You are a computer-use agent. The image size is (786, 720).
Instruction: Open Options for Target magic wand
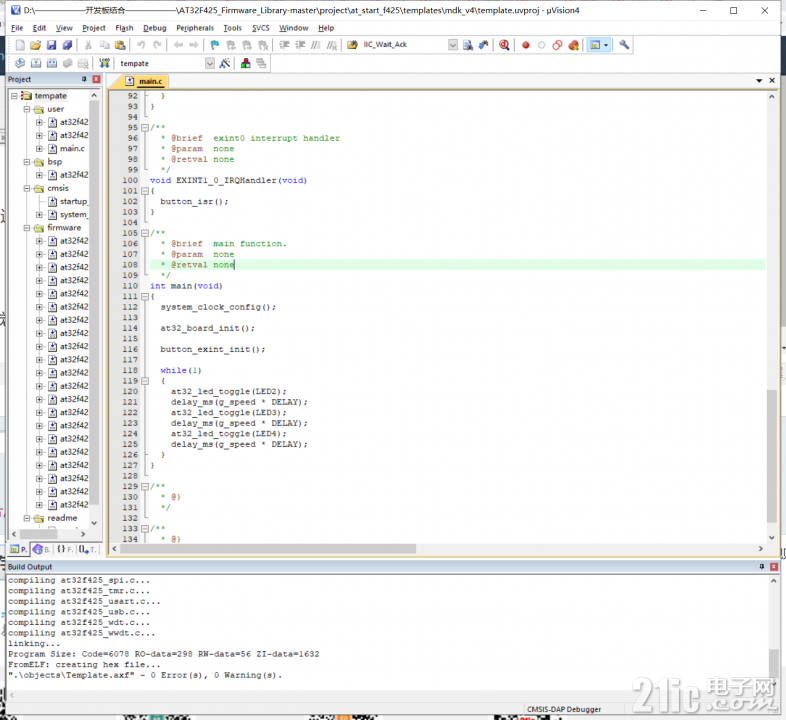[x=225, y=63]
